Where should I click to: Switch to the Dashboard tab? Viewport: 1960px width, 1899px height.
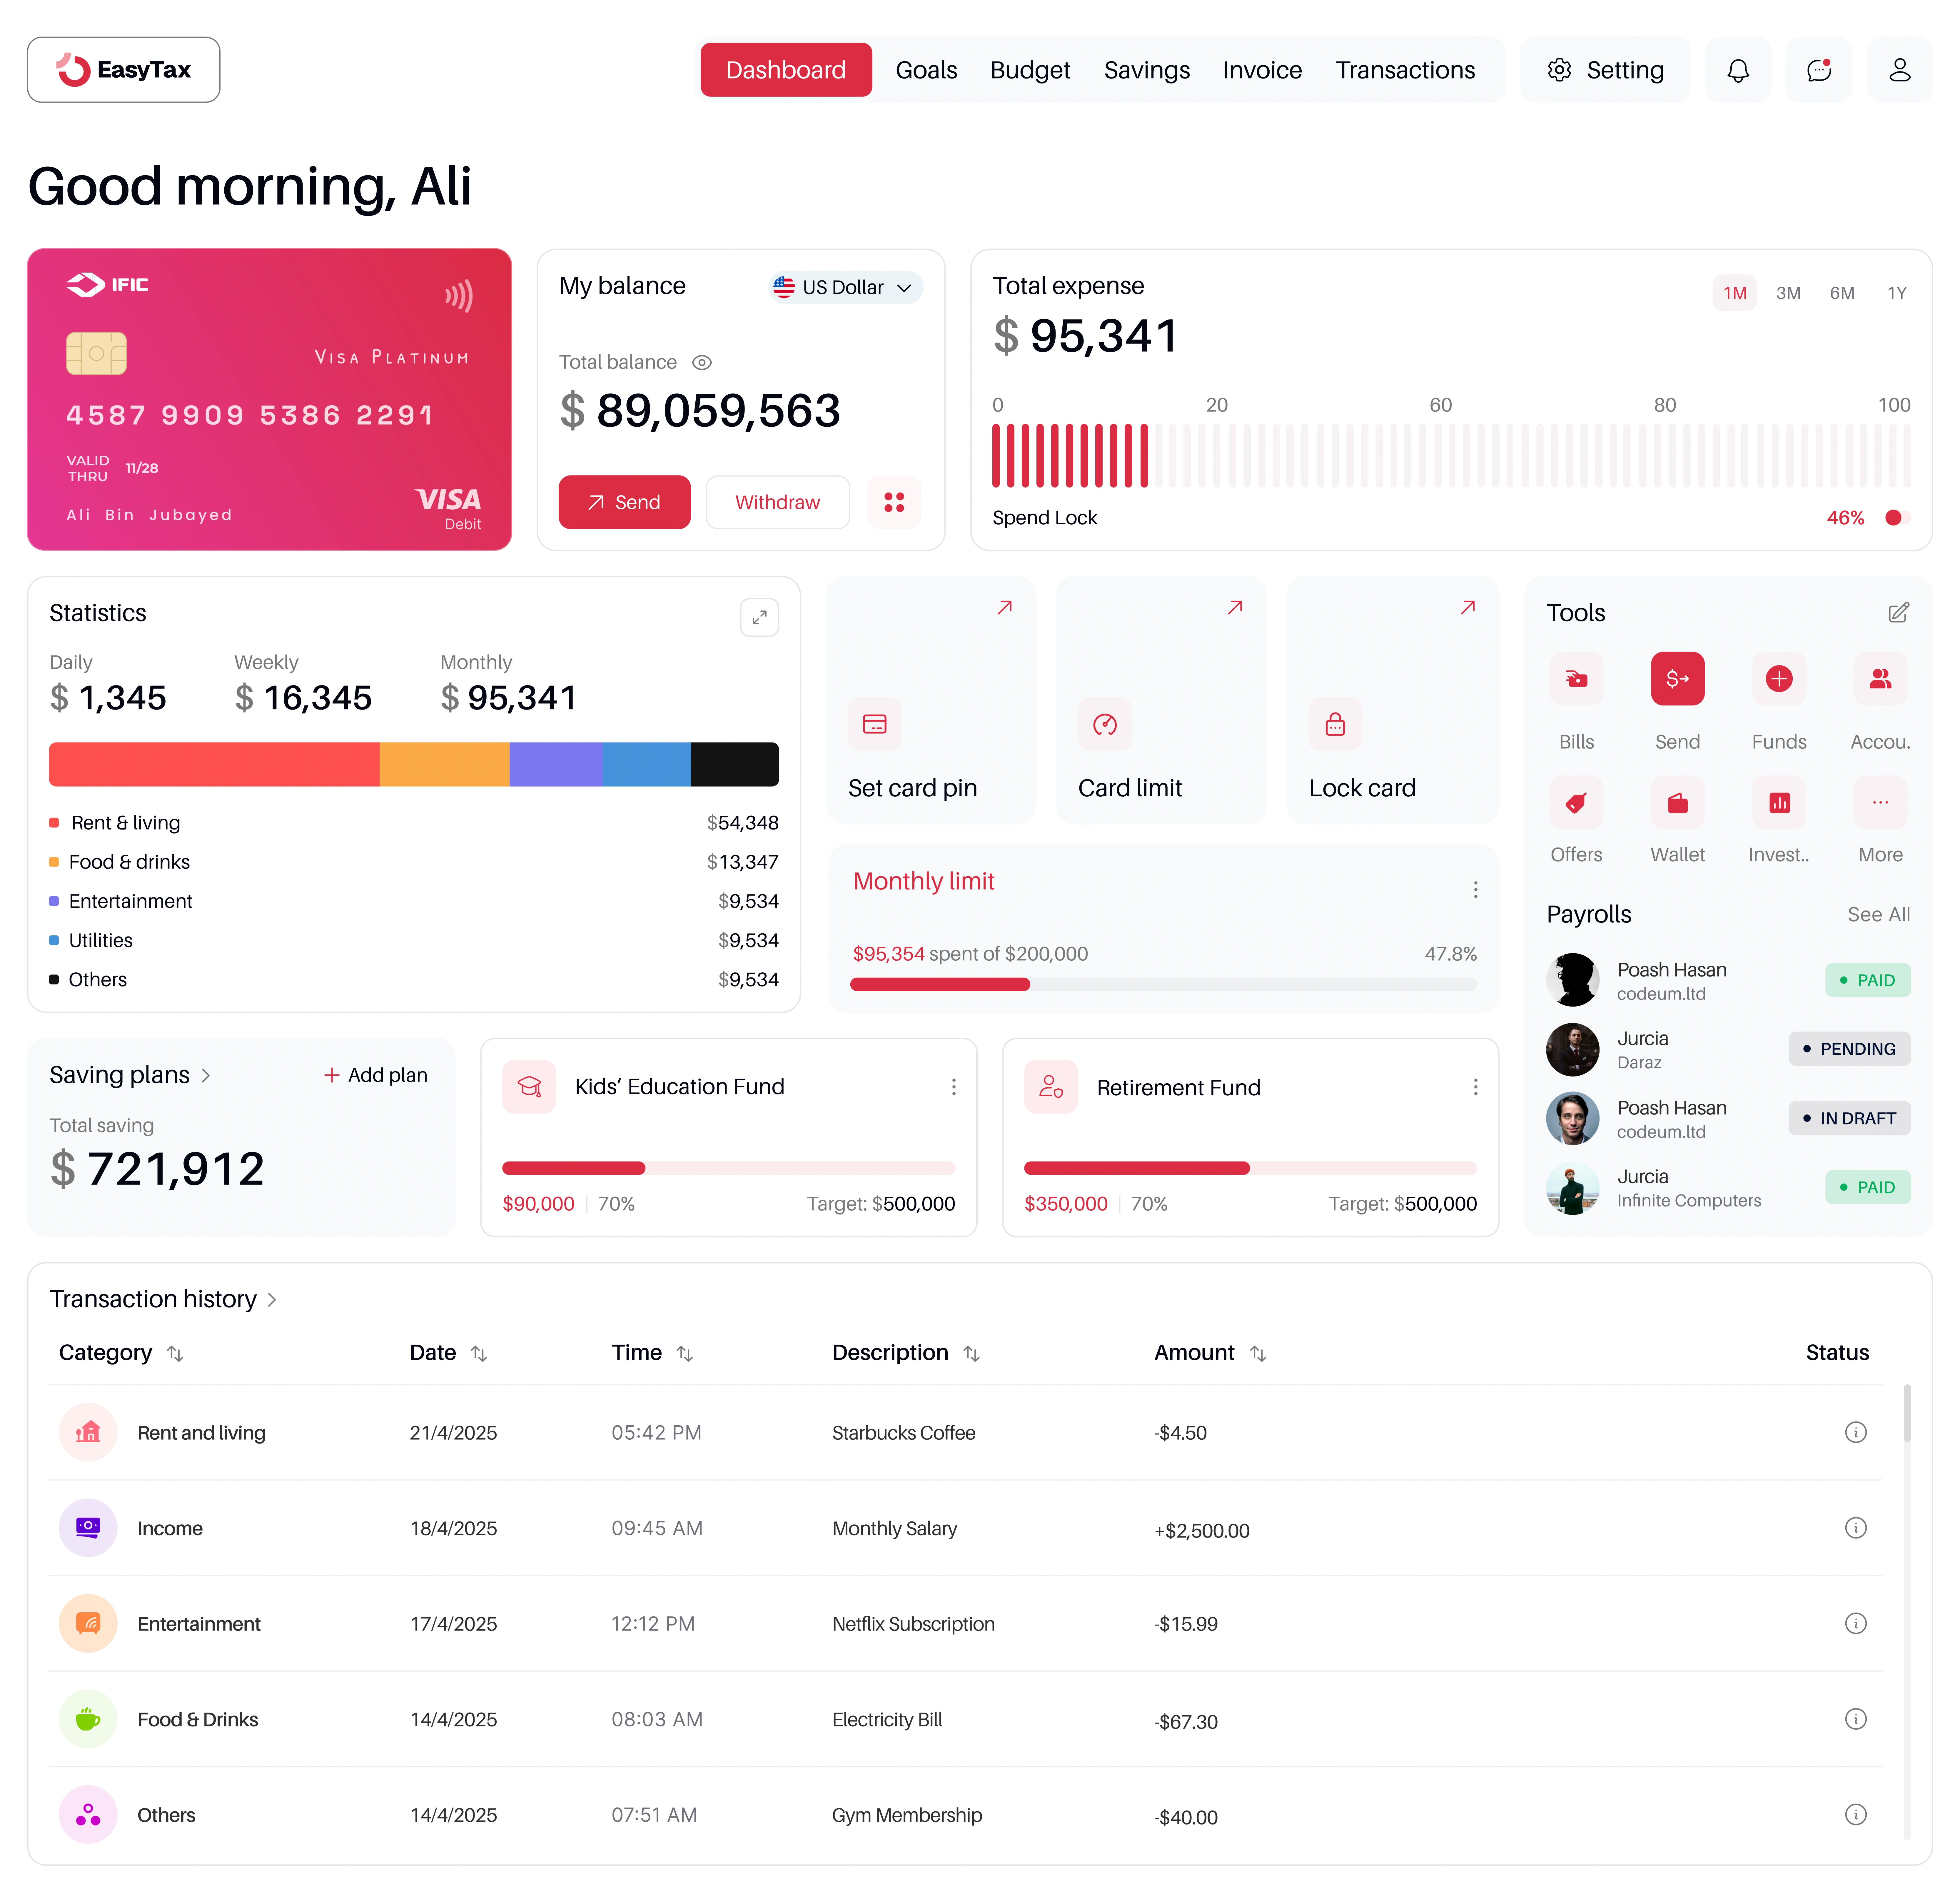[786, 70]
